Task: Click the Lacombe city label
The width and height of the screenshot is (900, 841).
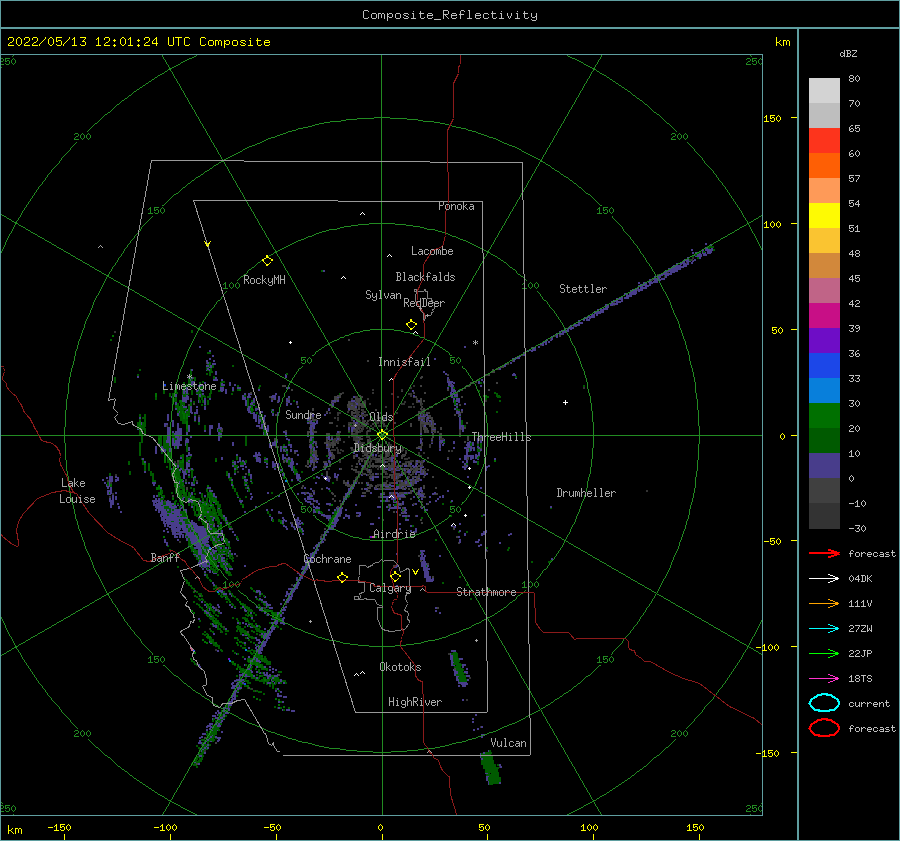Action: coord(432,251)
